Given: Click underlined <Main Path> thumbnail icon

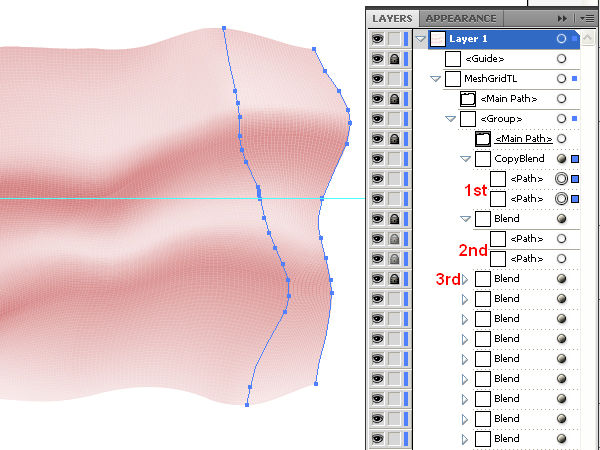Looking at the screenshot, I should click(483, 139).
